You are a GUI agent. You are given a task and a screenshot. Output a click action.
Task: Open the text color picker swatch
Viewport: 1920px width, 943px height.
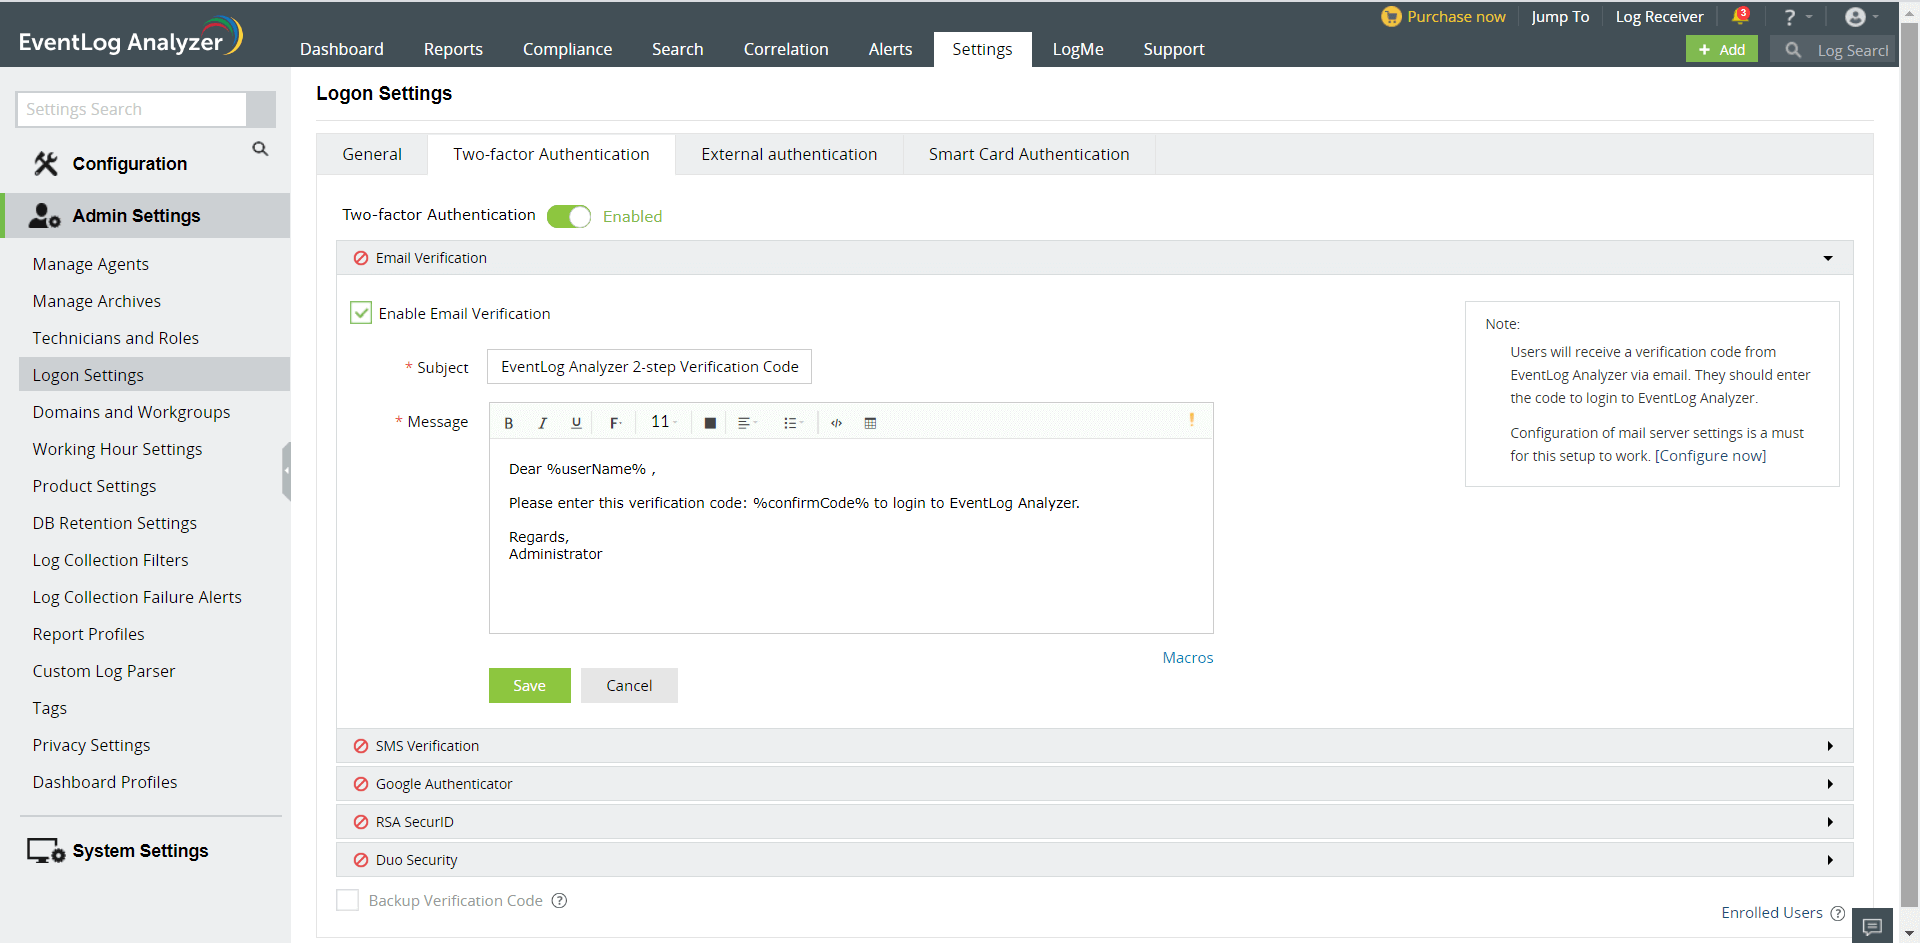[x=710, y=423]
